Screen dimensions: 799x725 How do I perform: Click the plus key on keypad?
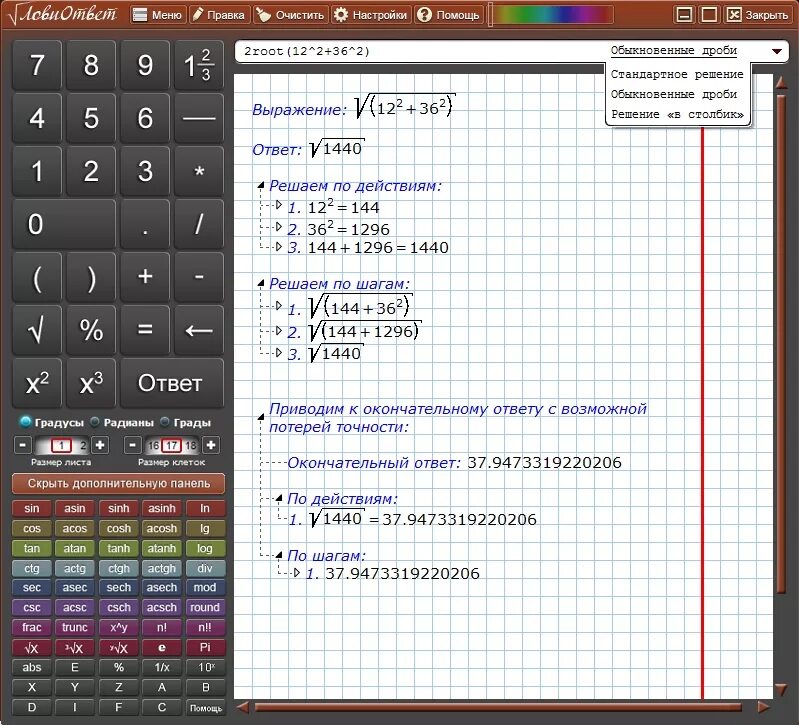(x=145, y=277)
